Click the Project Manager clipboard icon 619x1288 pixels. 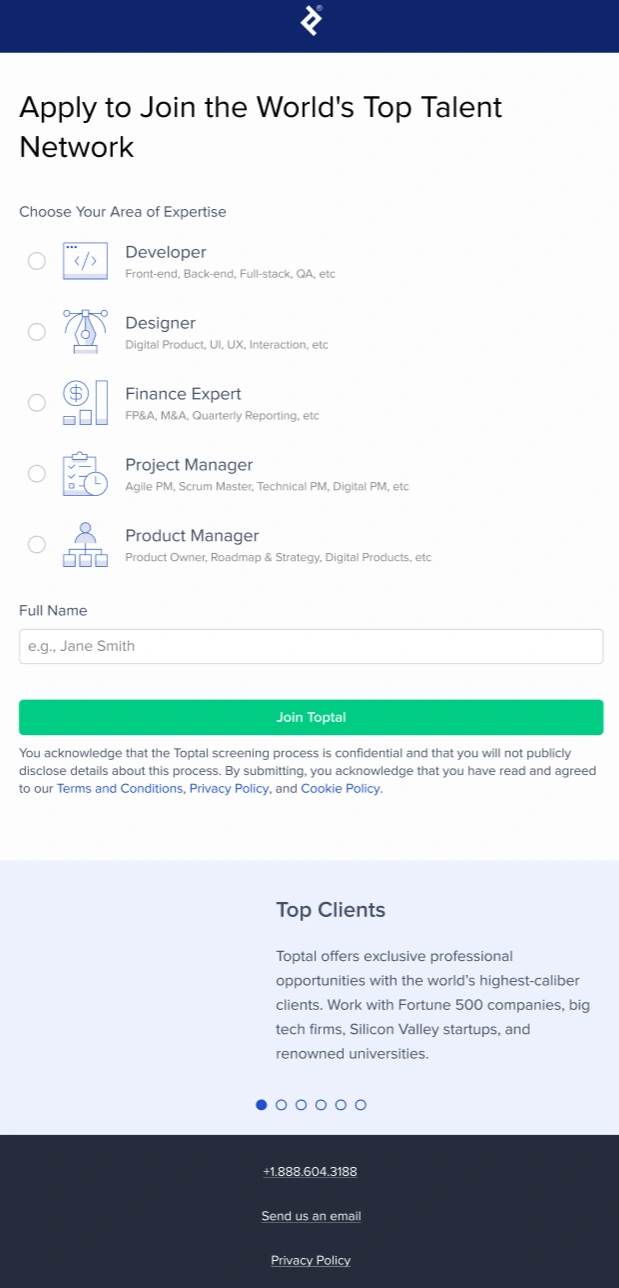click(x=85, y=473)
